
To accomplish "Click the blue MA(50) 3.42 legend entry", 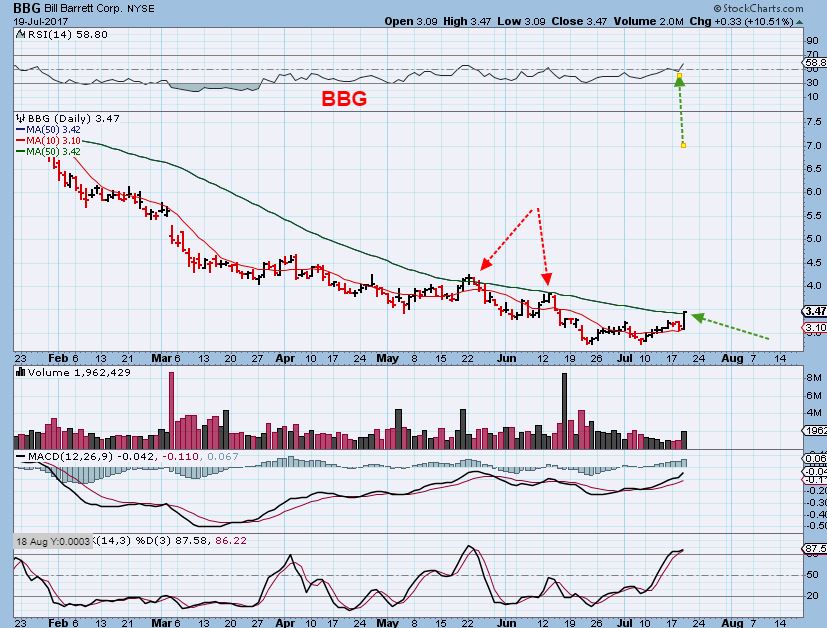I will pyautogui.click(x=48, y=129).
